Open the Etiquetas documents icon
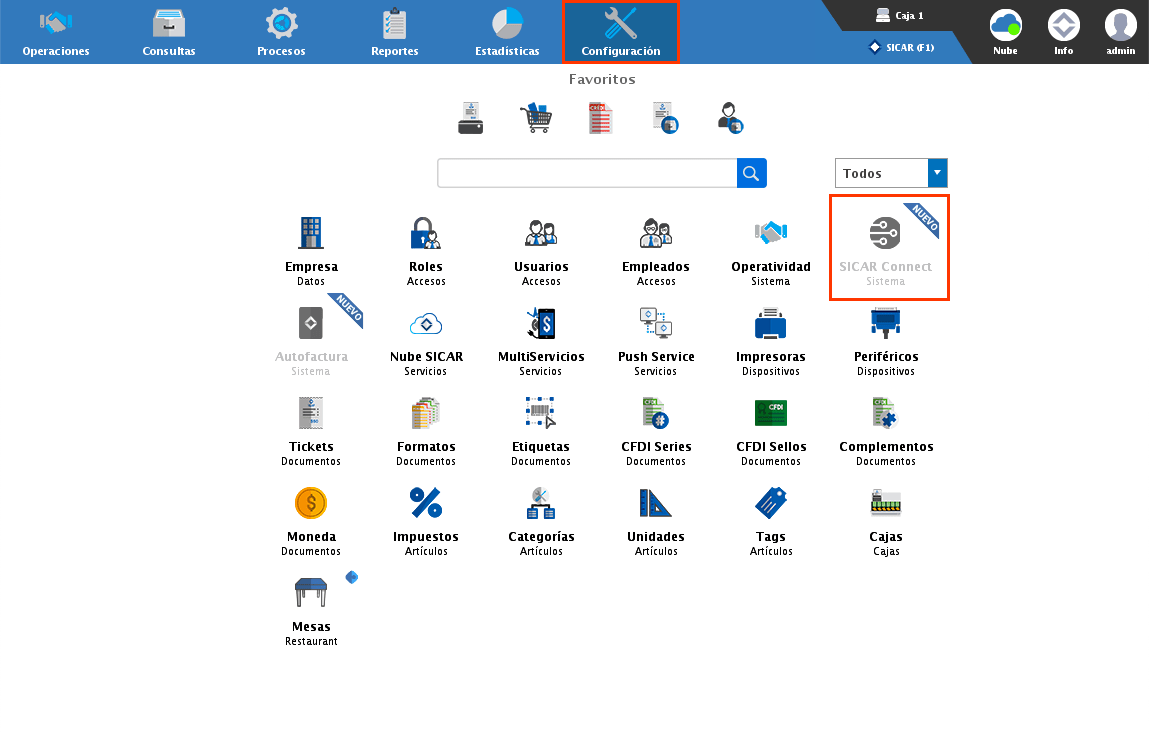This screenshot has height=732, width=1149. pos(540,414)
